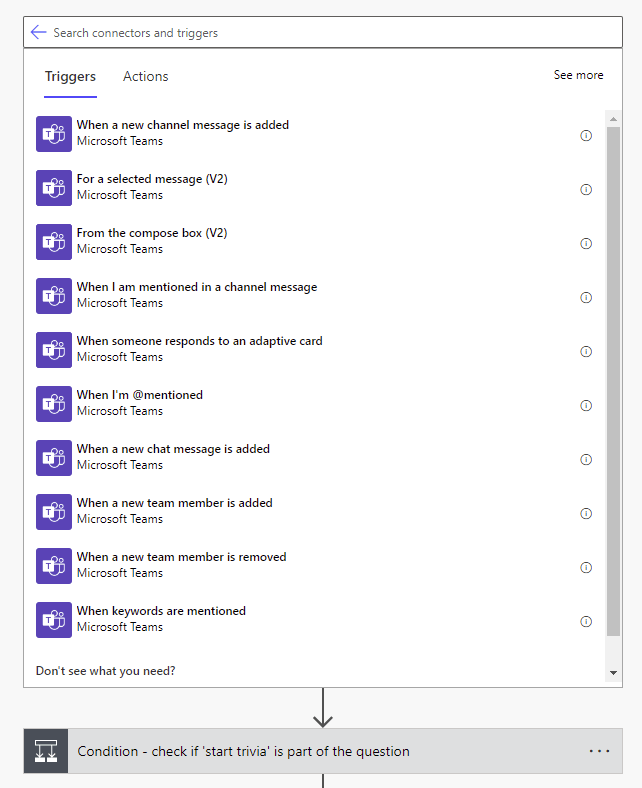Open ellipsis menu on Condition step
This screenshot has width=642, height=788.
[x=599, y=751]
